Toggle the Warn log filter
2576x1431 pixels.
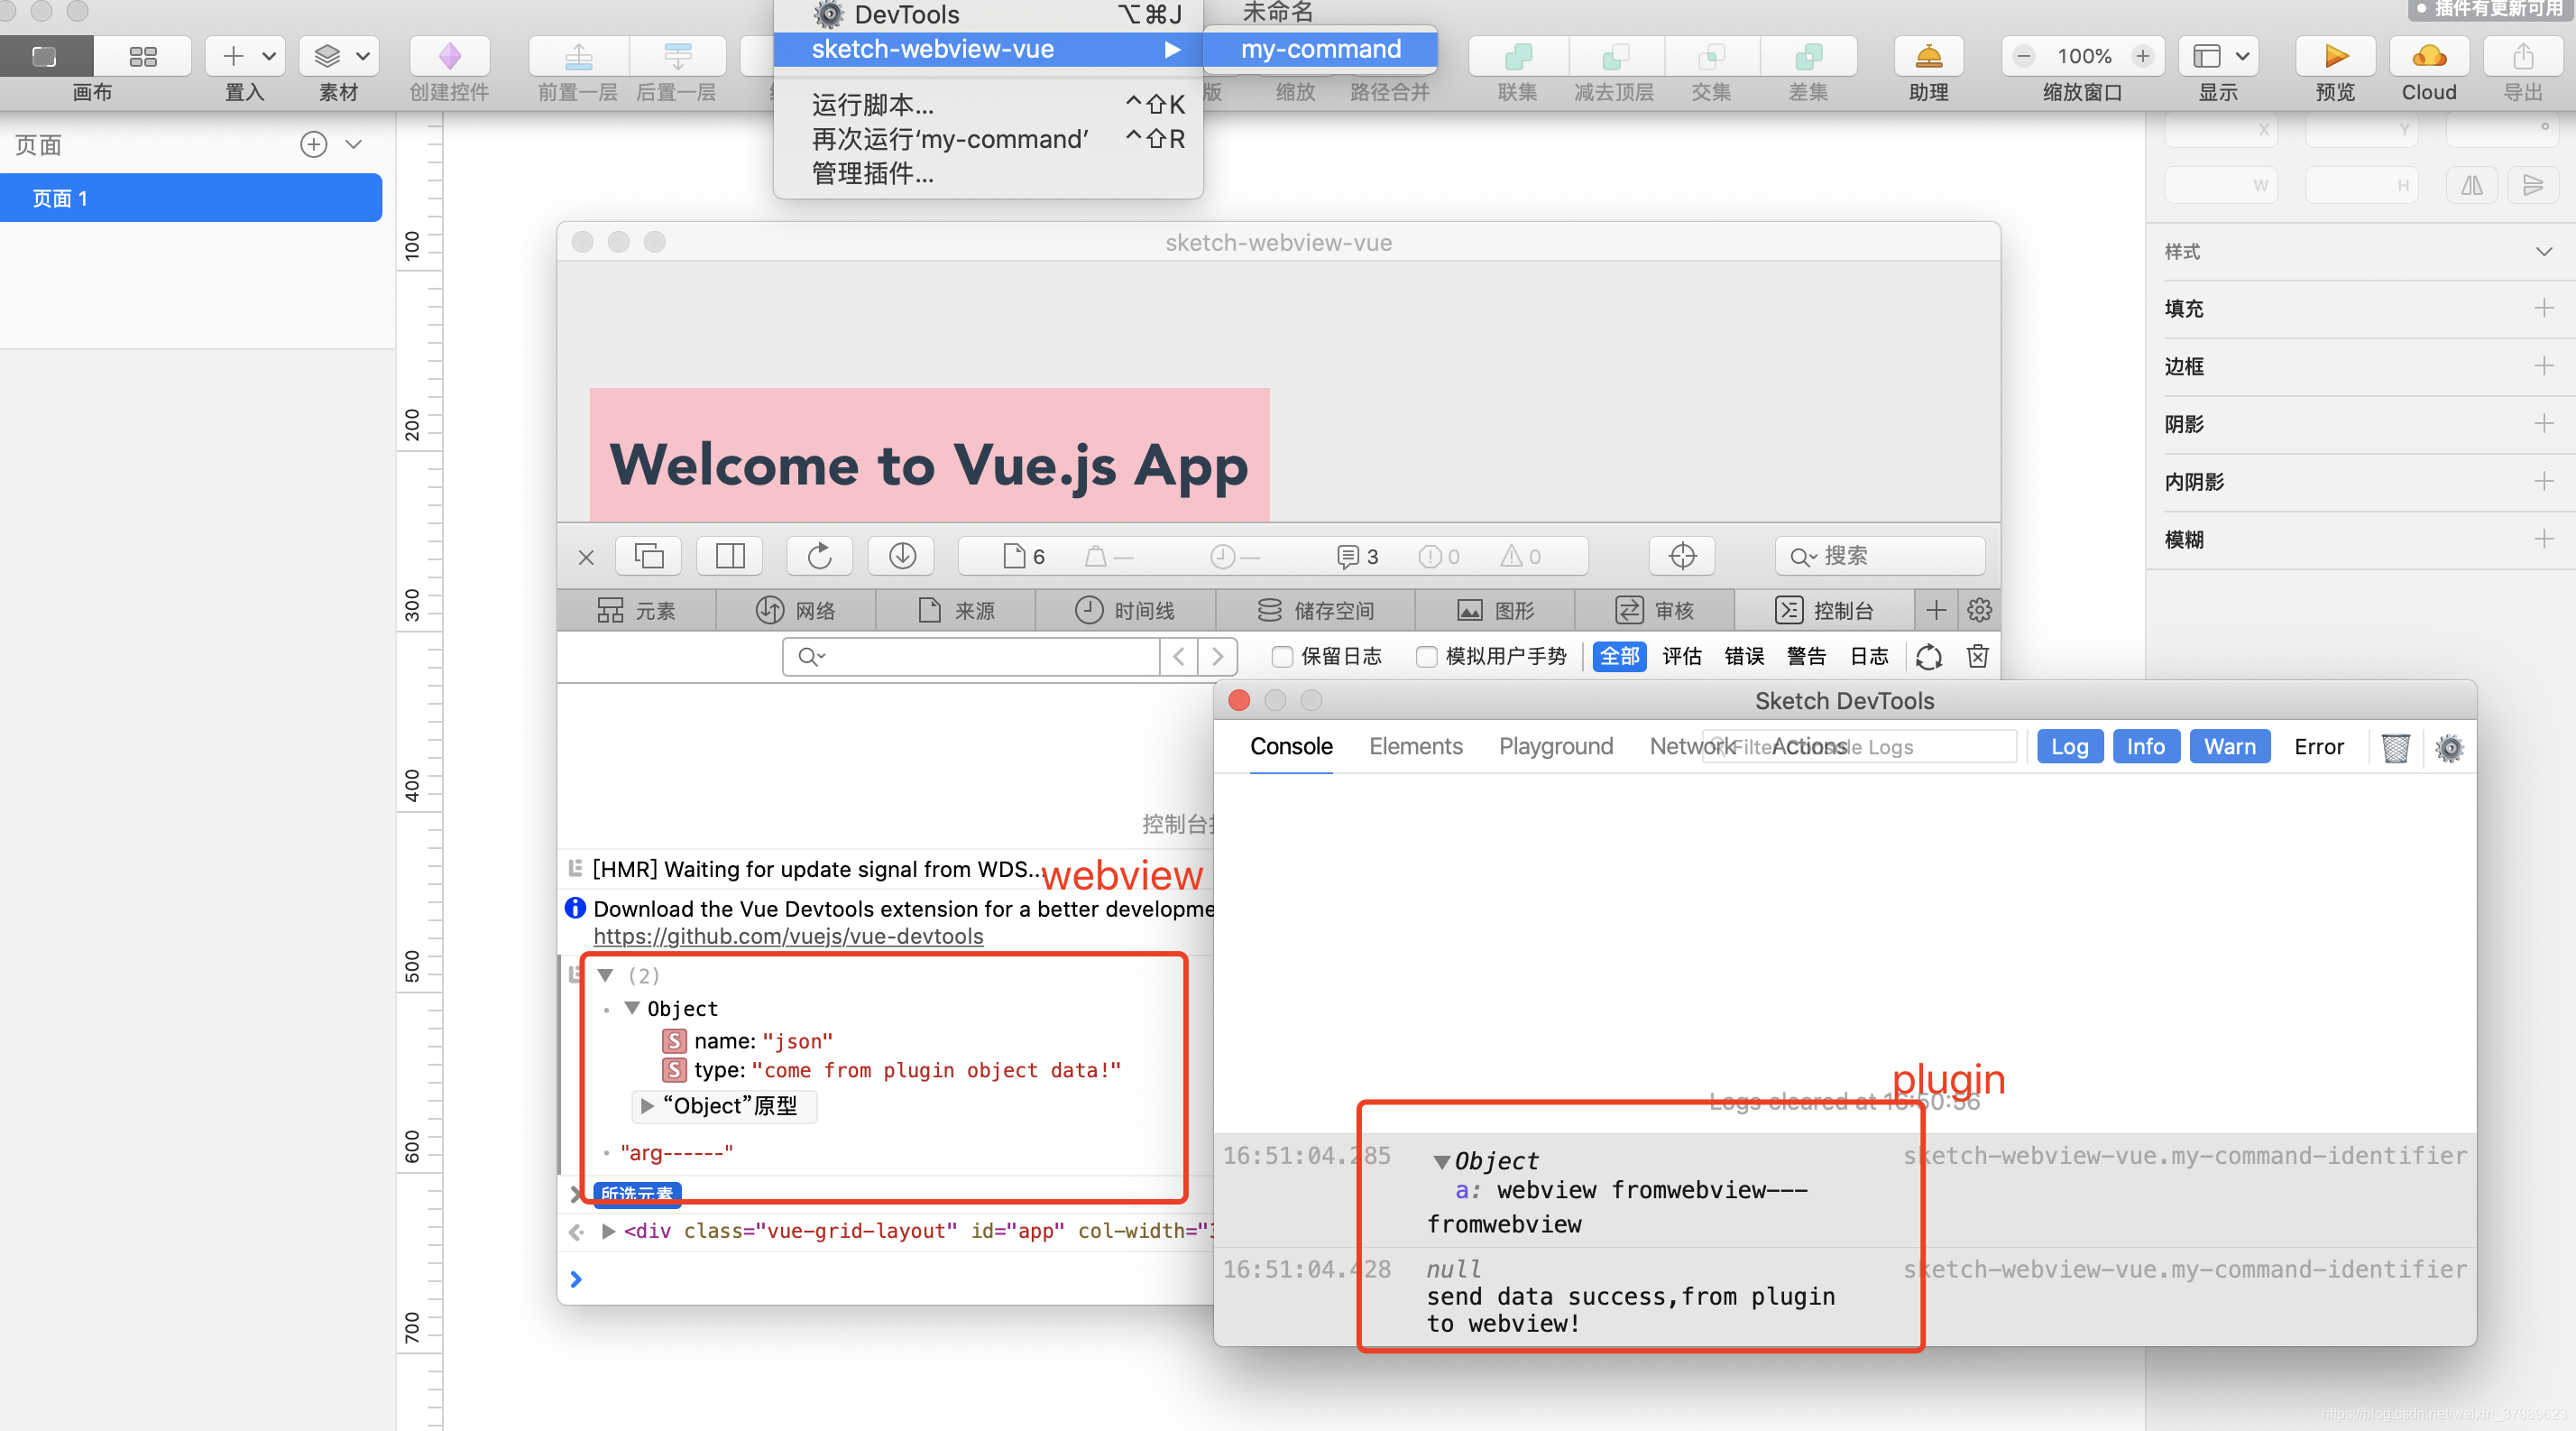point(2229,746)
